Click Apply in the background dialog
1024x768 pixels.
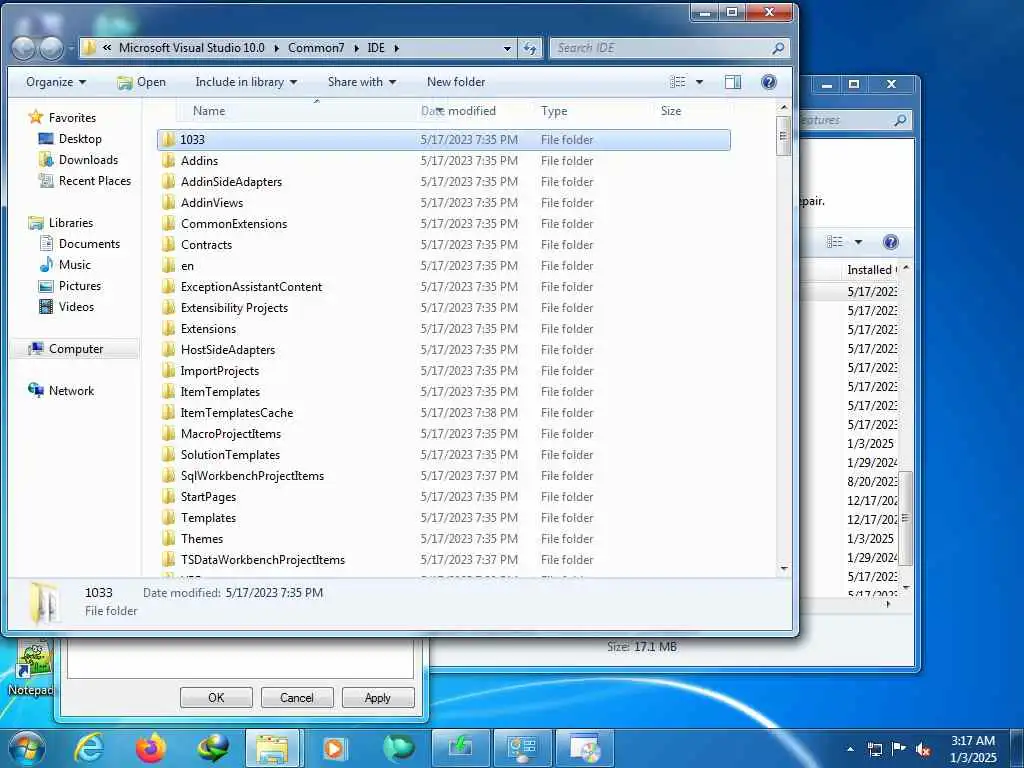378,697
